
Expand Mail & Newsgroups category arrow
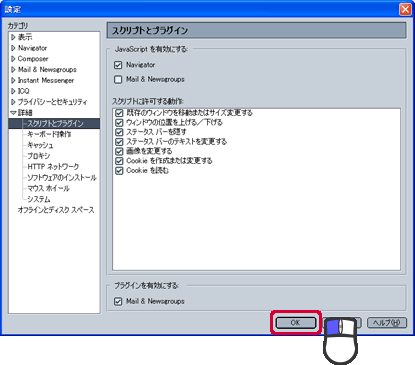13,70
